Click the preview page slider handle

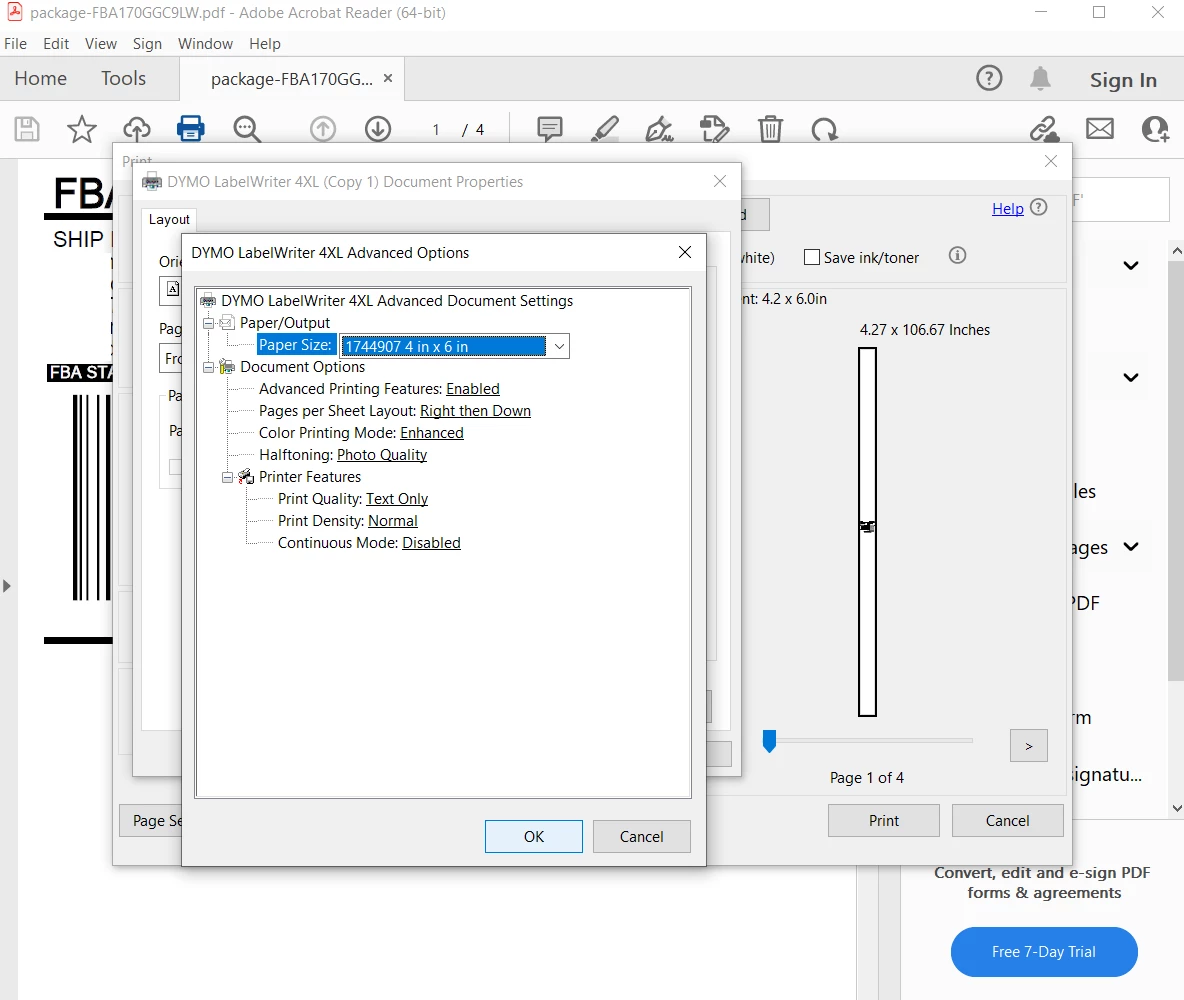(x=769, y=741)
